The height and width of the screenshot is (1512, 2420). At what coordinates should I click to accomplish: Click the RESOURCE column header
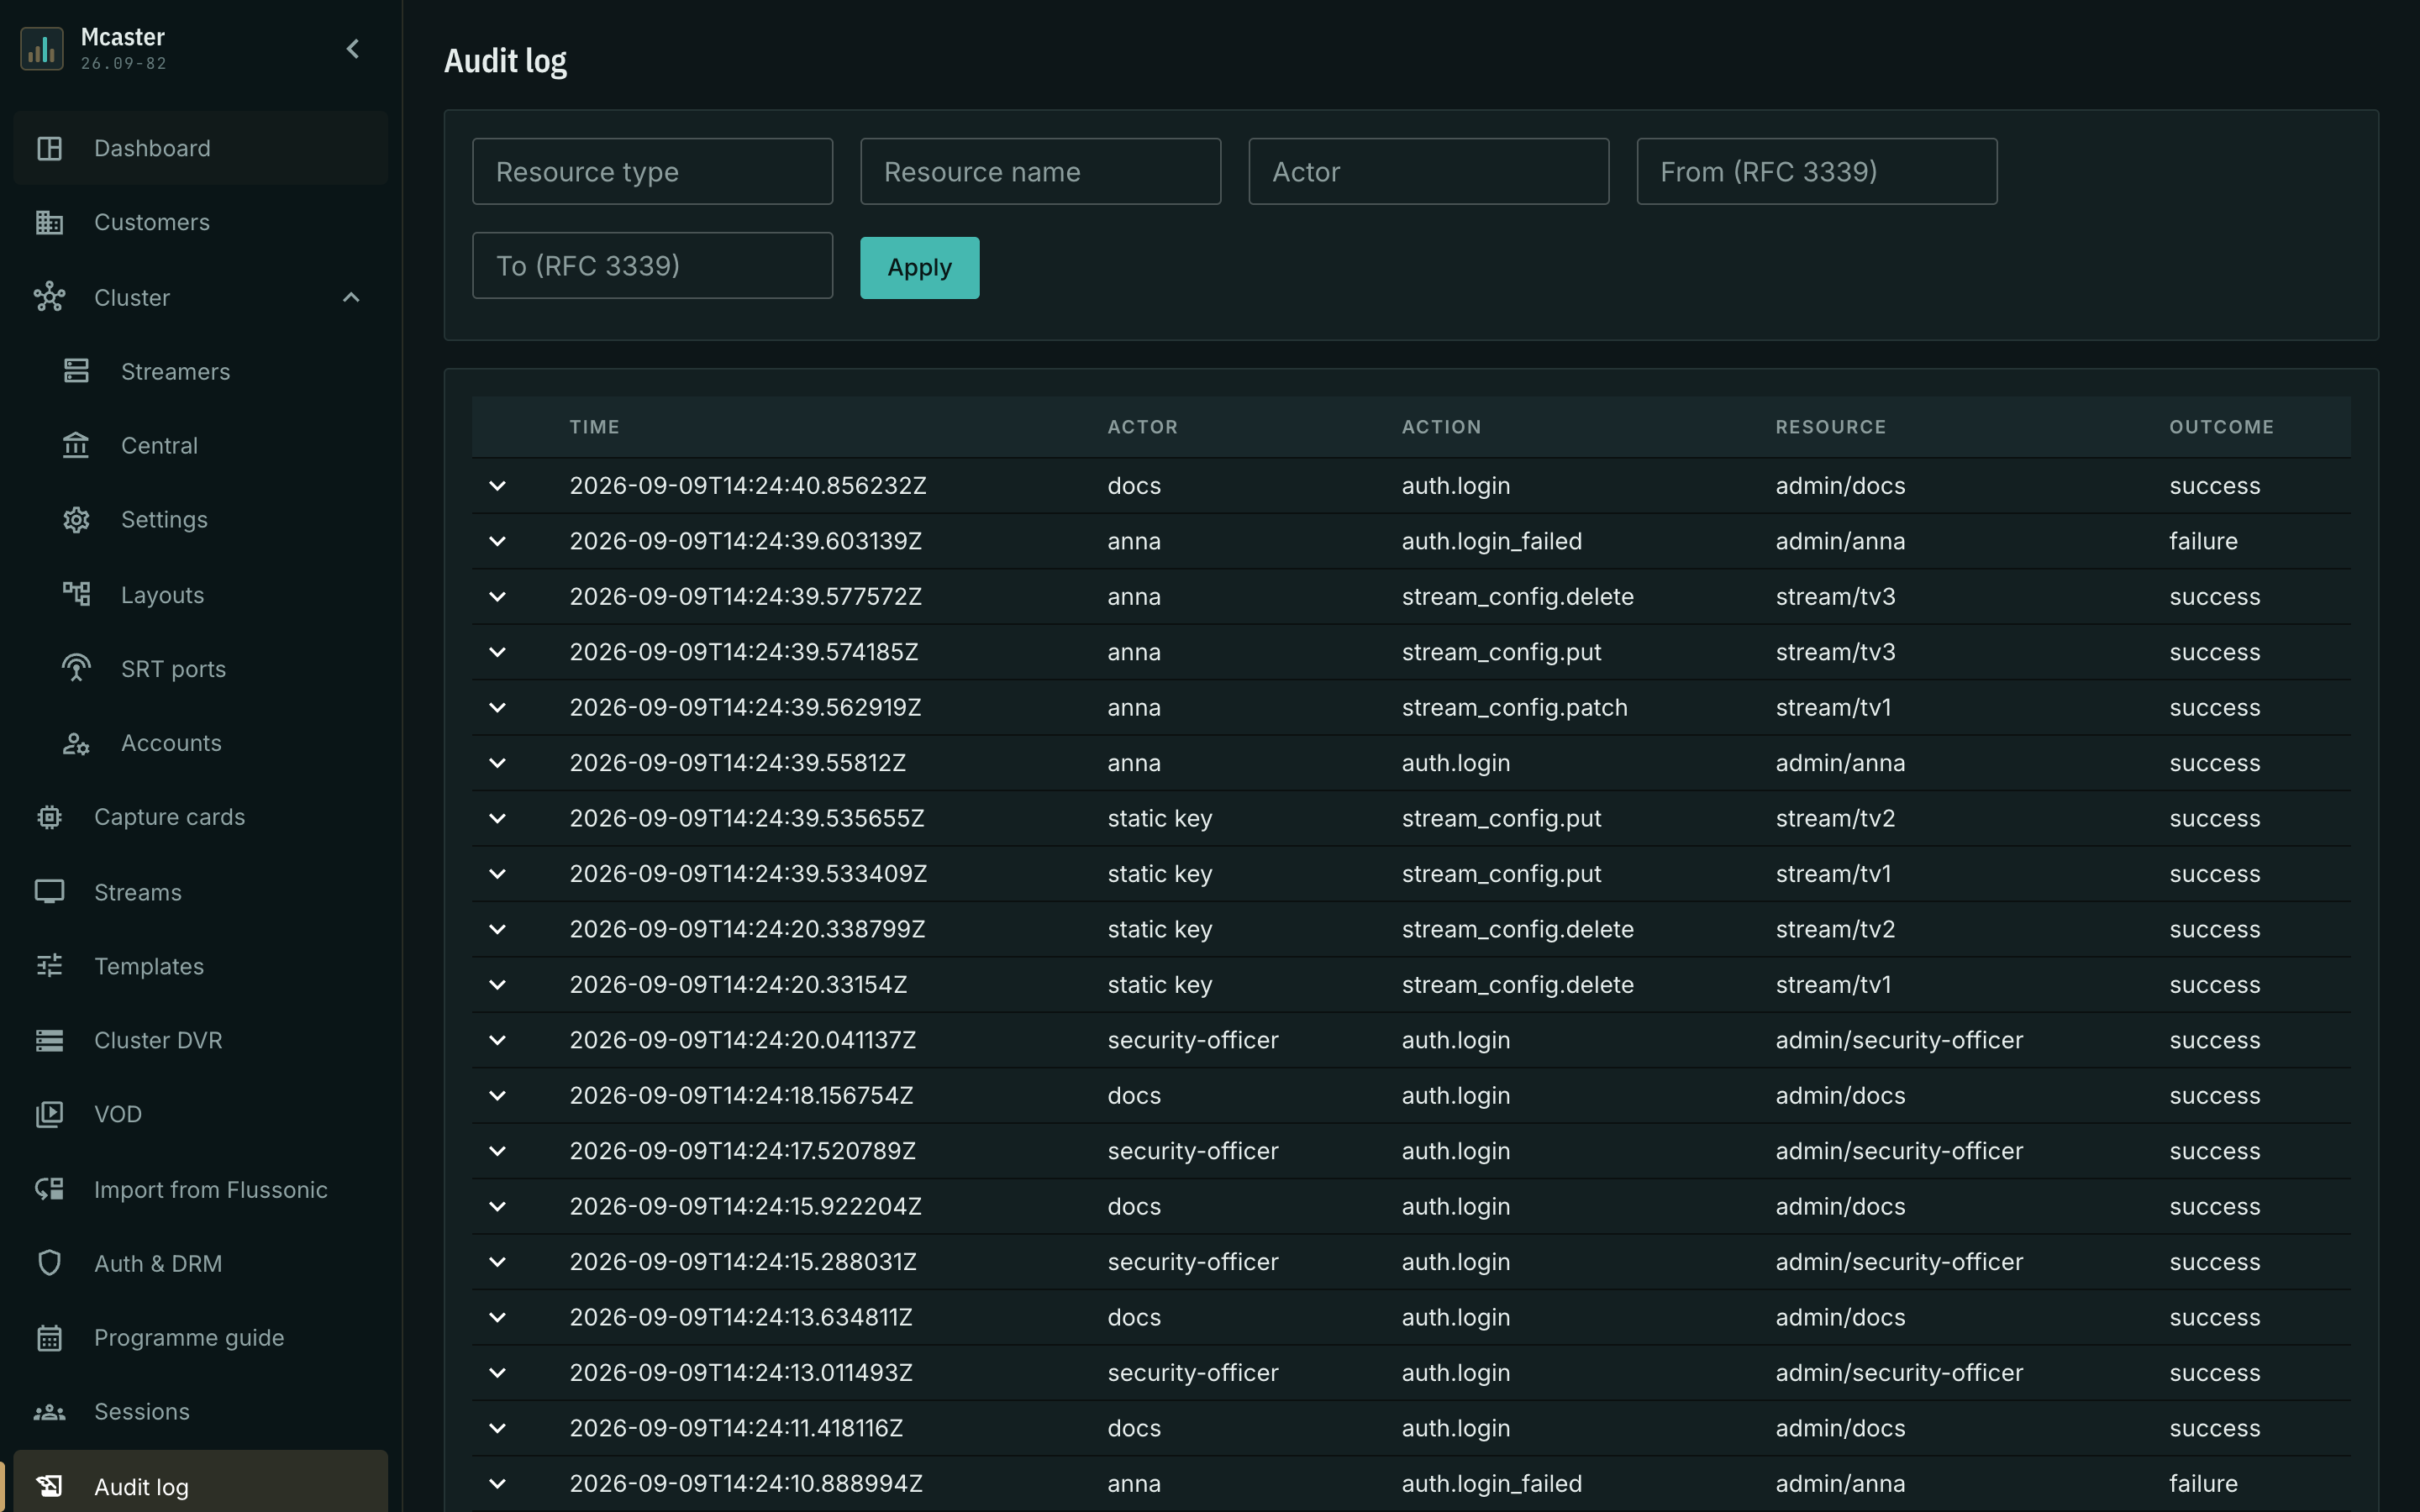click(x=1831, y=427)
